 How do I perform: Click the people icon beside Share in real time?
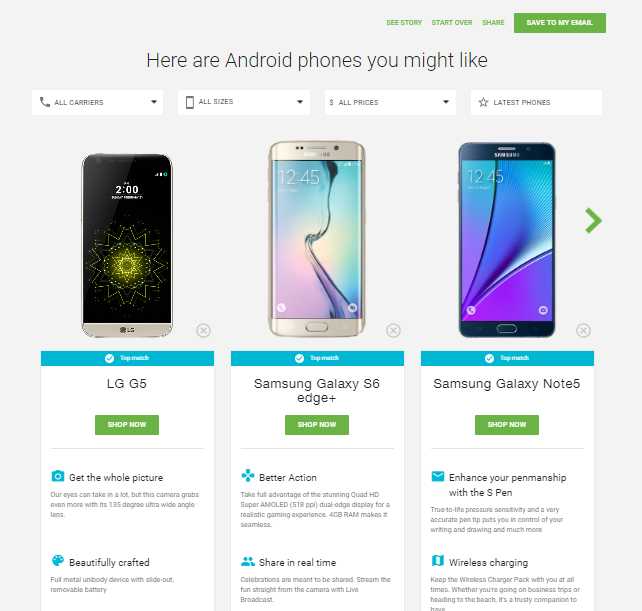coord(248,561)
